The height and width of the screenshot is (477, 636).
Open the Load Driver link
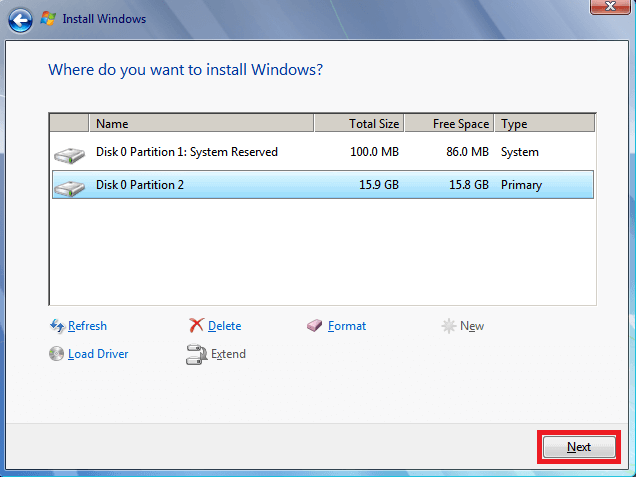pos(98,354)
